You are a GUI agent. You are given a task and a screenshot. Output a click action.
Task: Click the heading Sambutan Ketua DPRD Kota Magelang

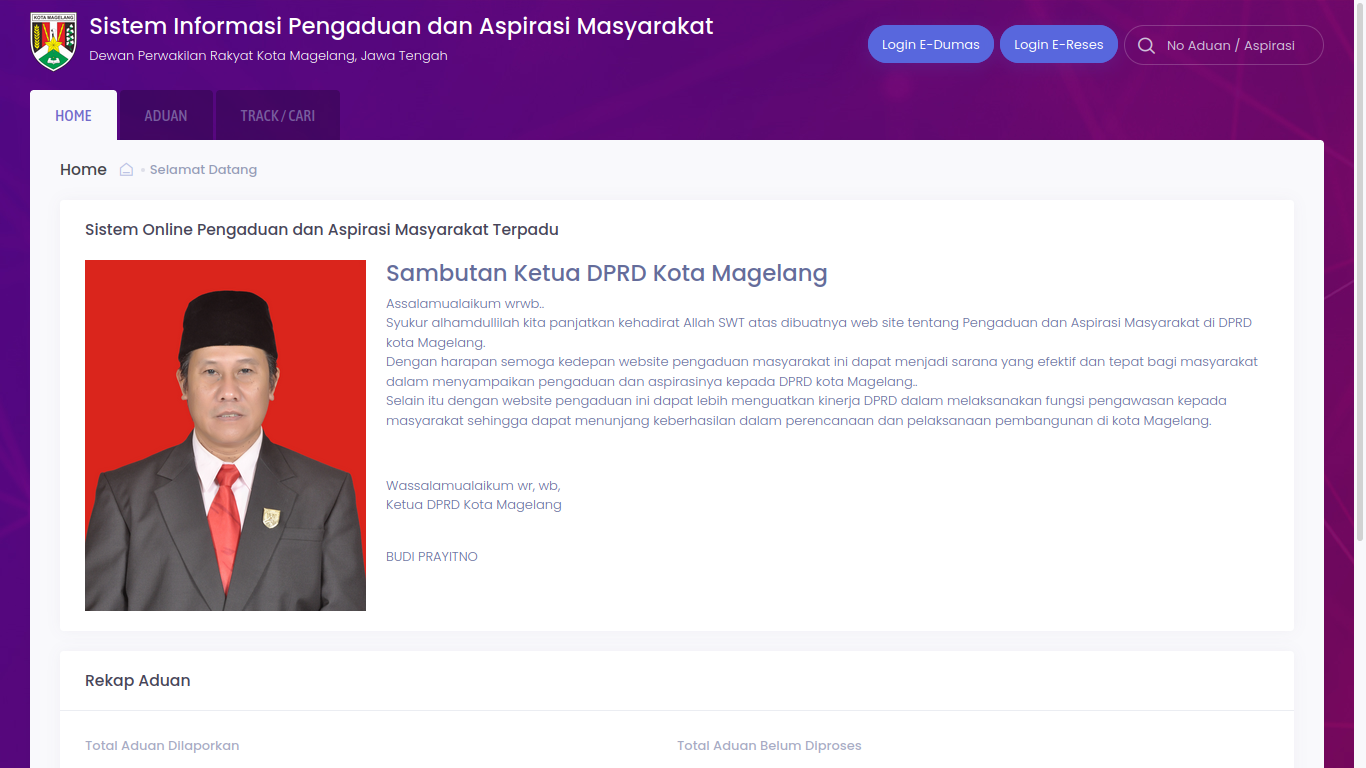pos(607,273)
